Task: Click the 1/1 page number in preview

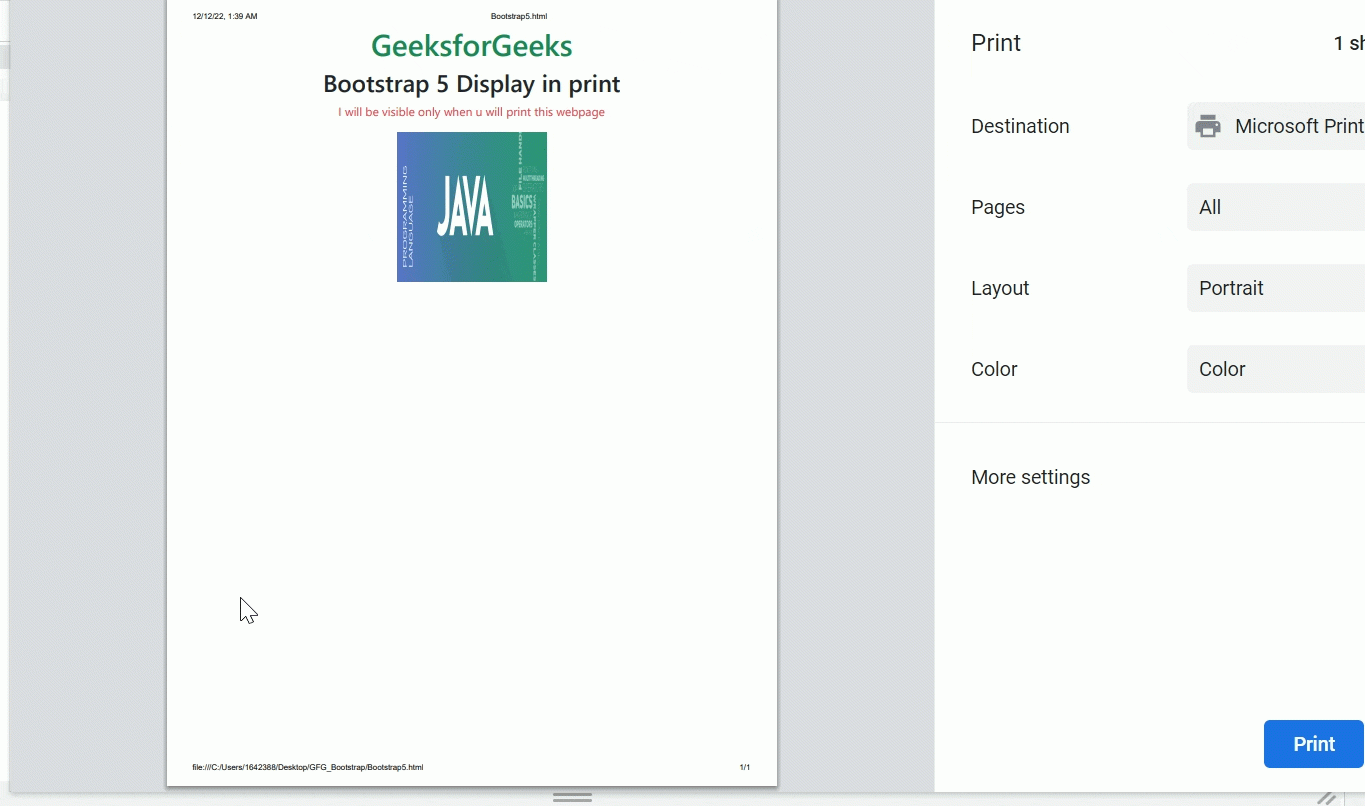Action: 744,767
